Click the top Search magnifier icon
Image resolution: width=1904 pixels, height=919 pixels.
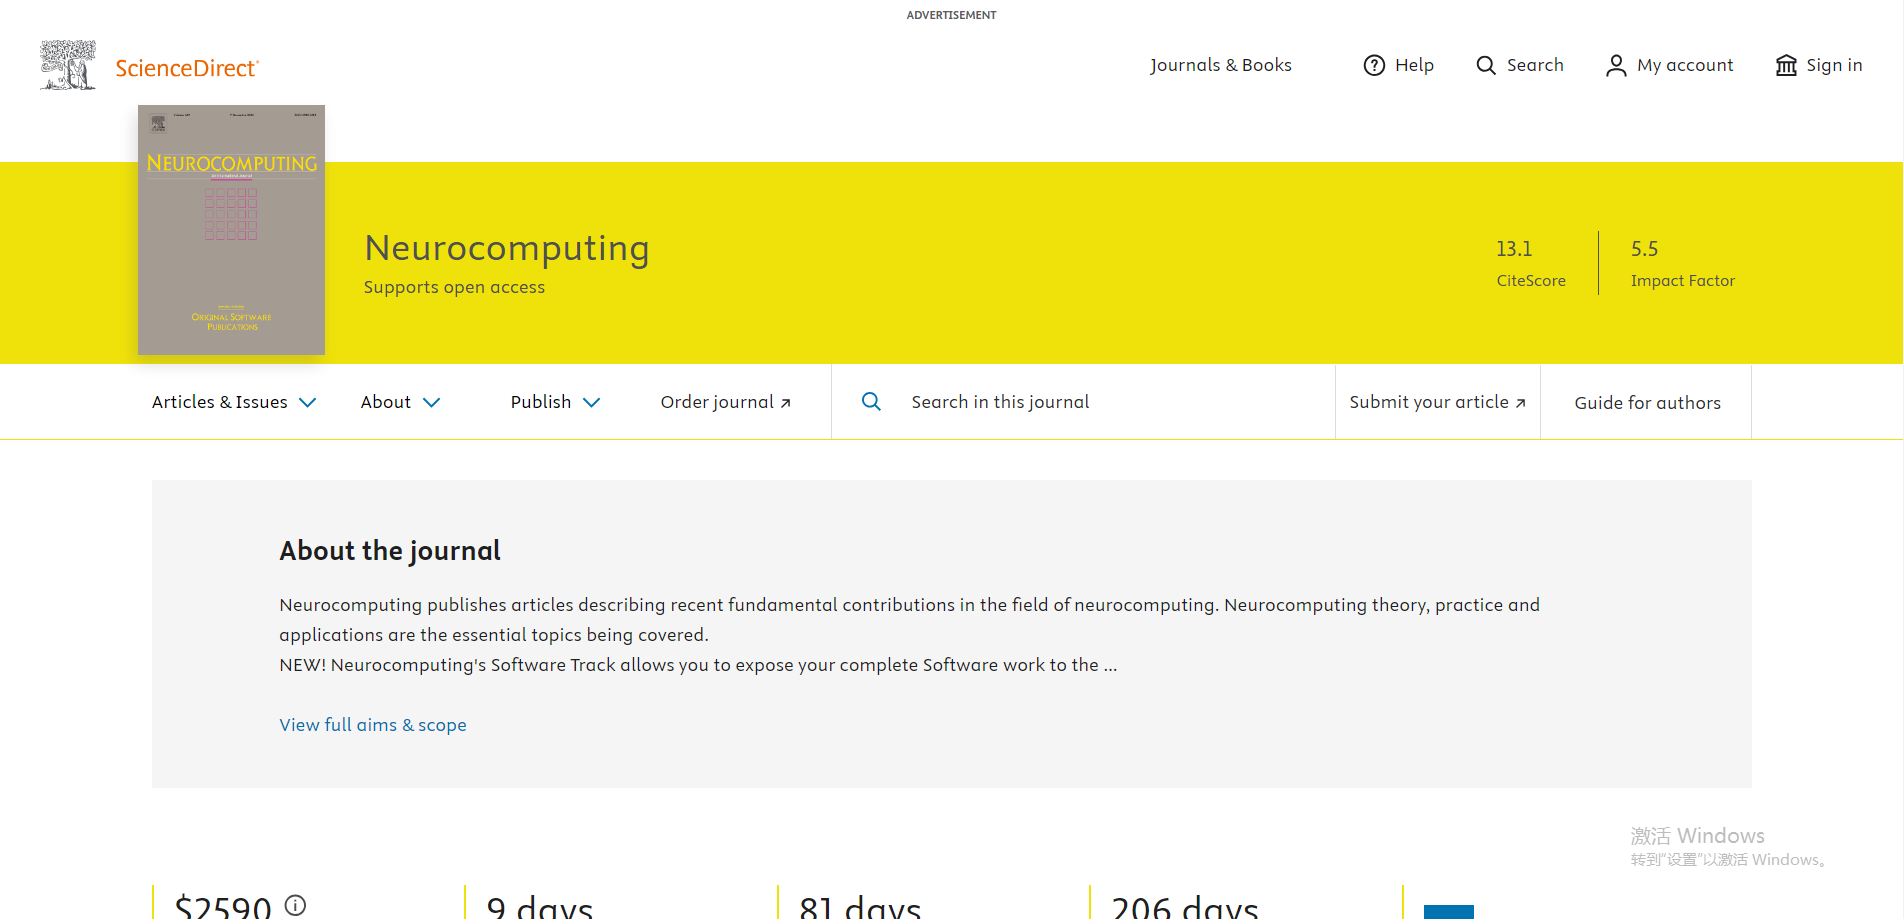tap(1486, 65)
